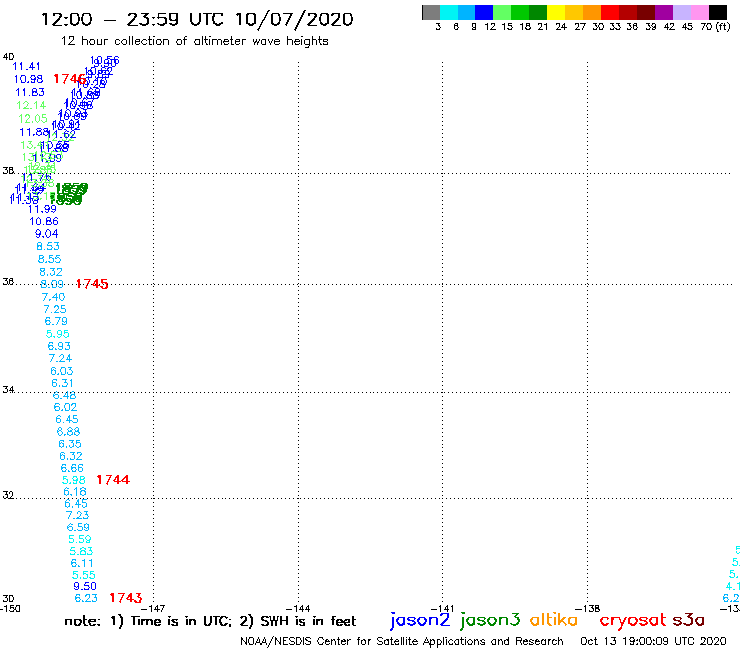Click the NOAA/NESDIS credit line
The width and height of the screenshot is (740, 650).
[402, 641]
